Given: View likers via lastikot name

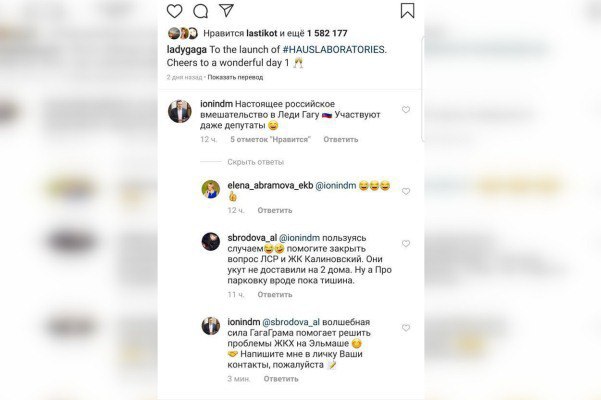Looking at the screenshot, I should [261, 33].
